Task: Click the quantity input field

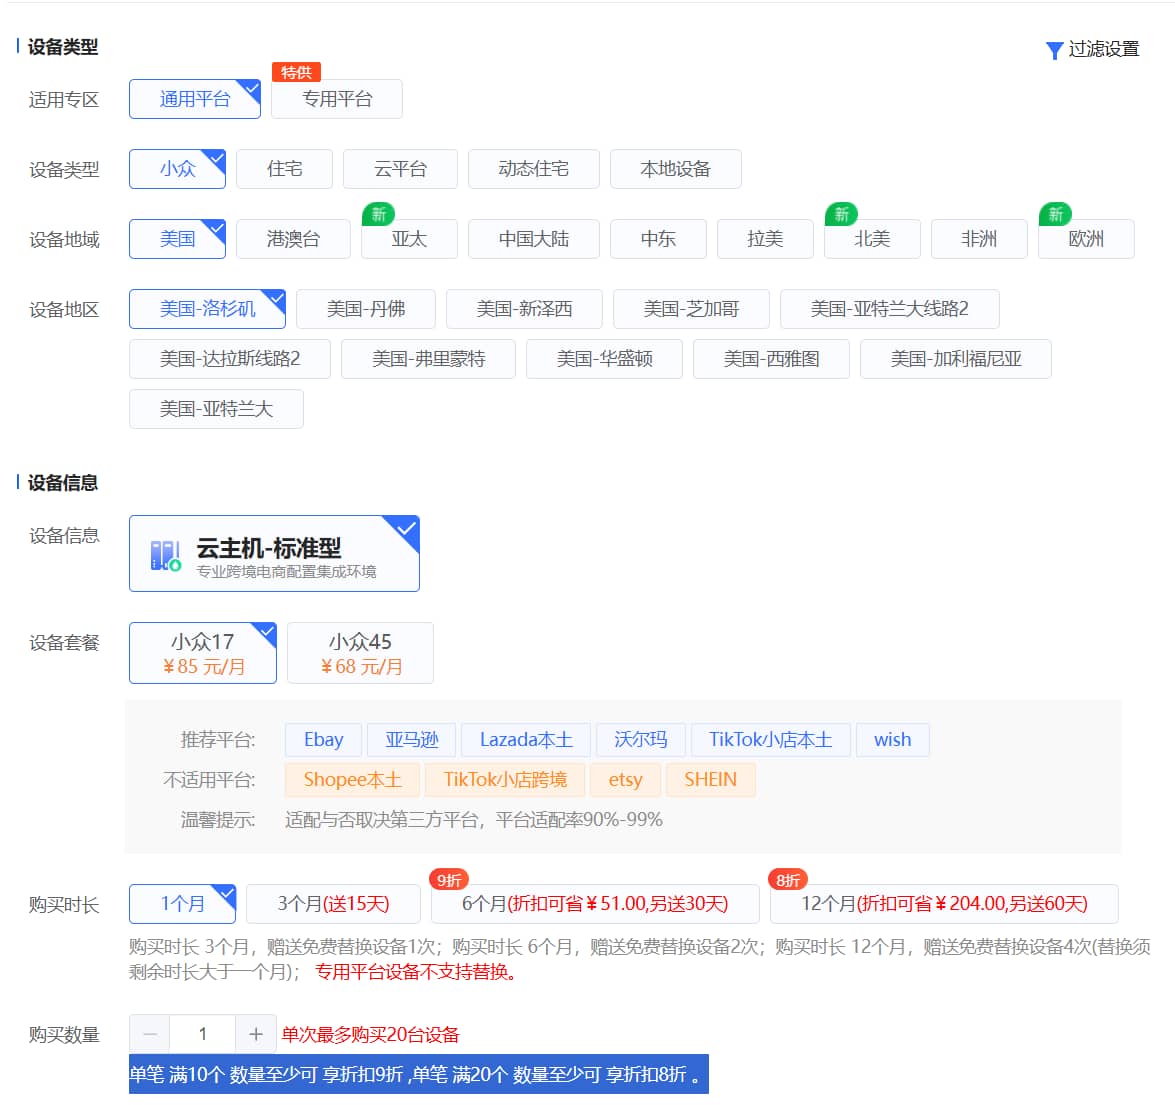Action: [203, 1034]
